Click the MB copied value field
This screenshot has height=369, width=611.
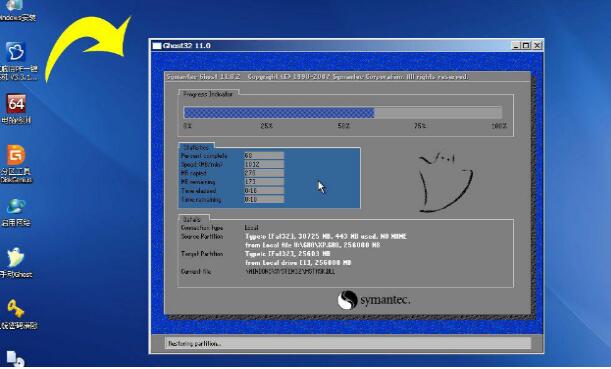[x=264, y=173]
